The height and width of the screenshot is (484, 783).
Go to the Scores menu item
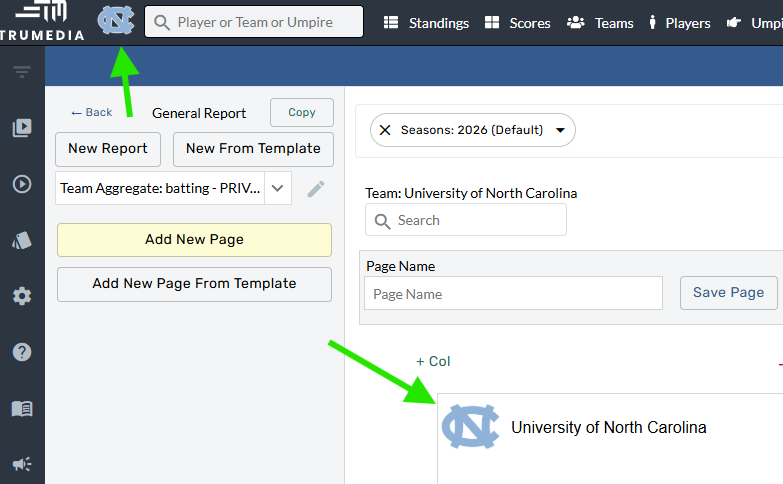pyautogui.click(x=517, y=23)
